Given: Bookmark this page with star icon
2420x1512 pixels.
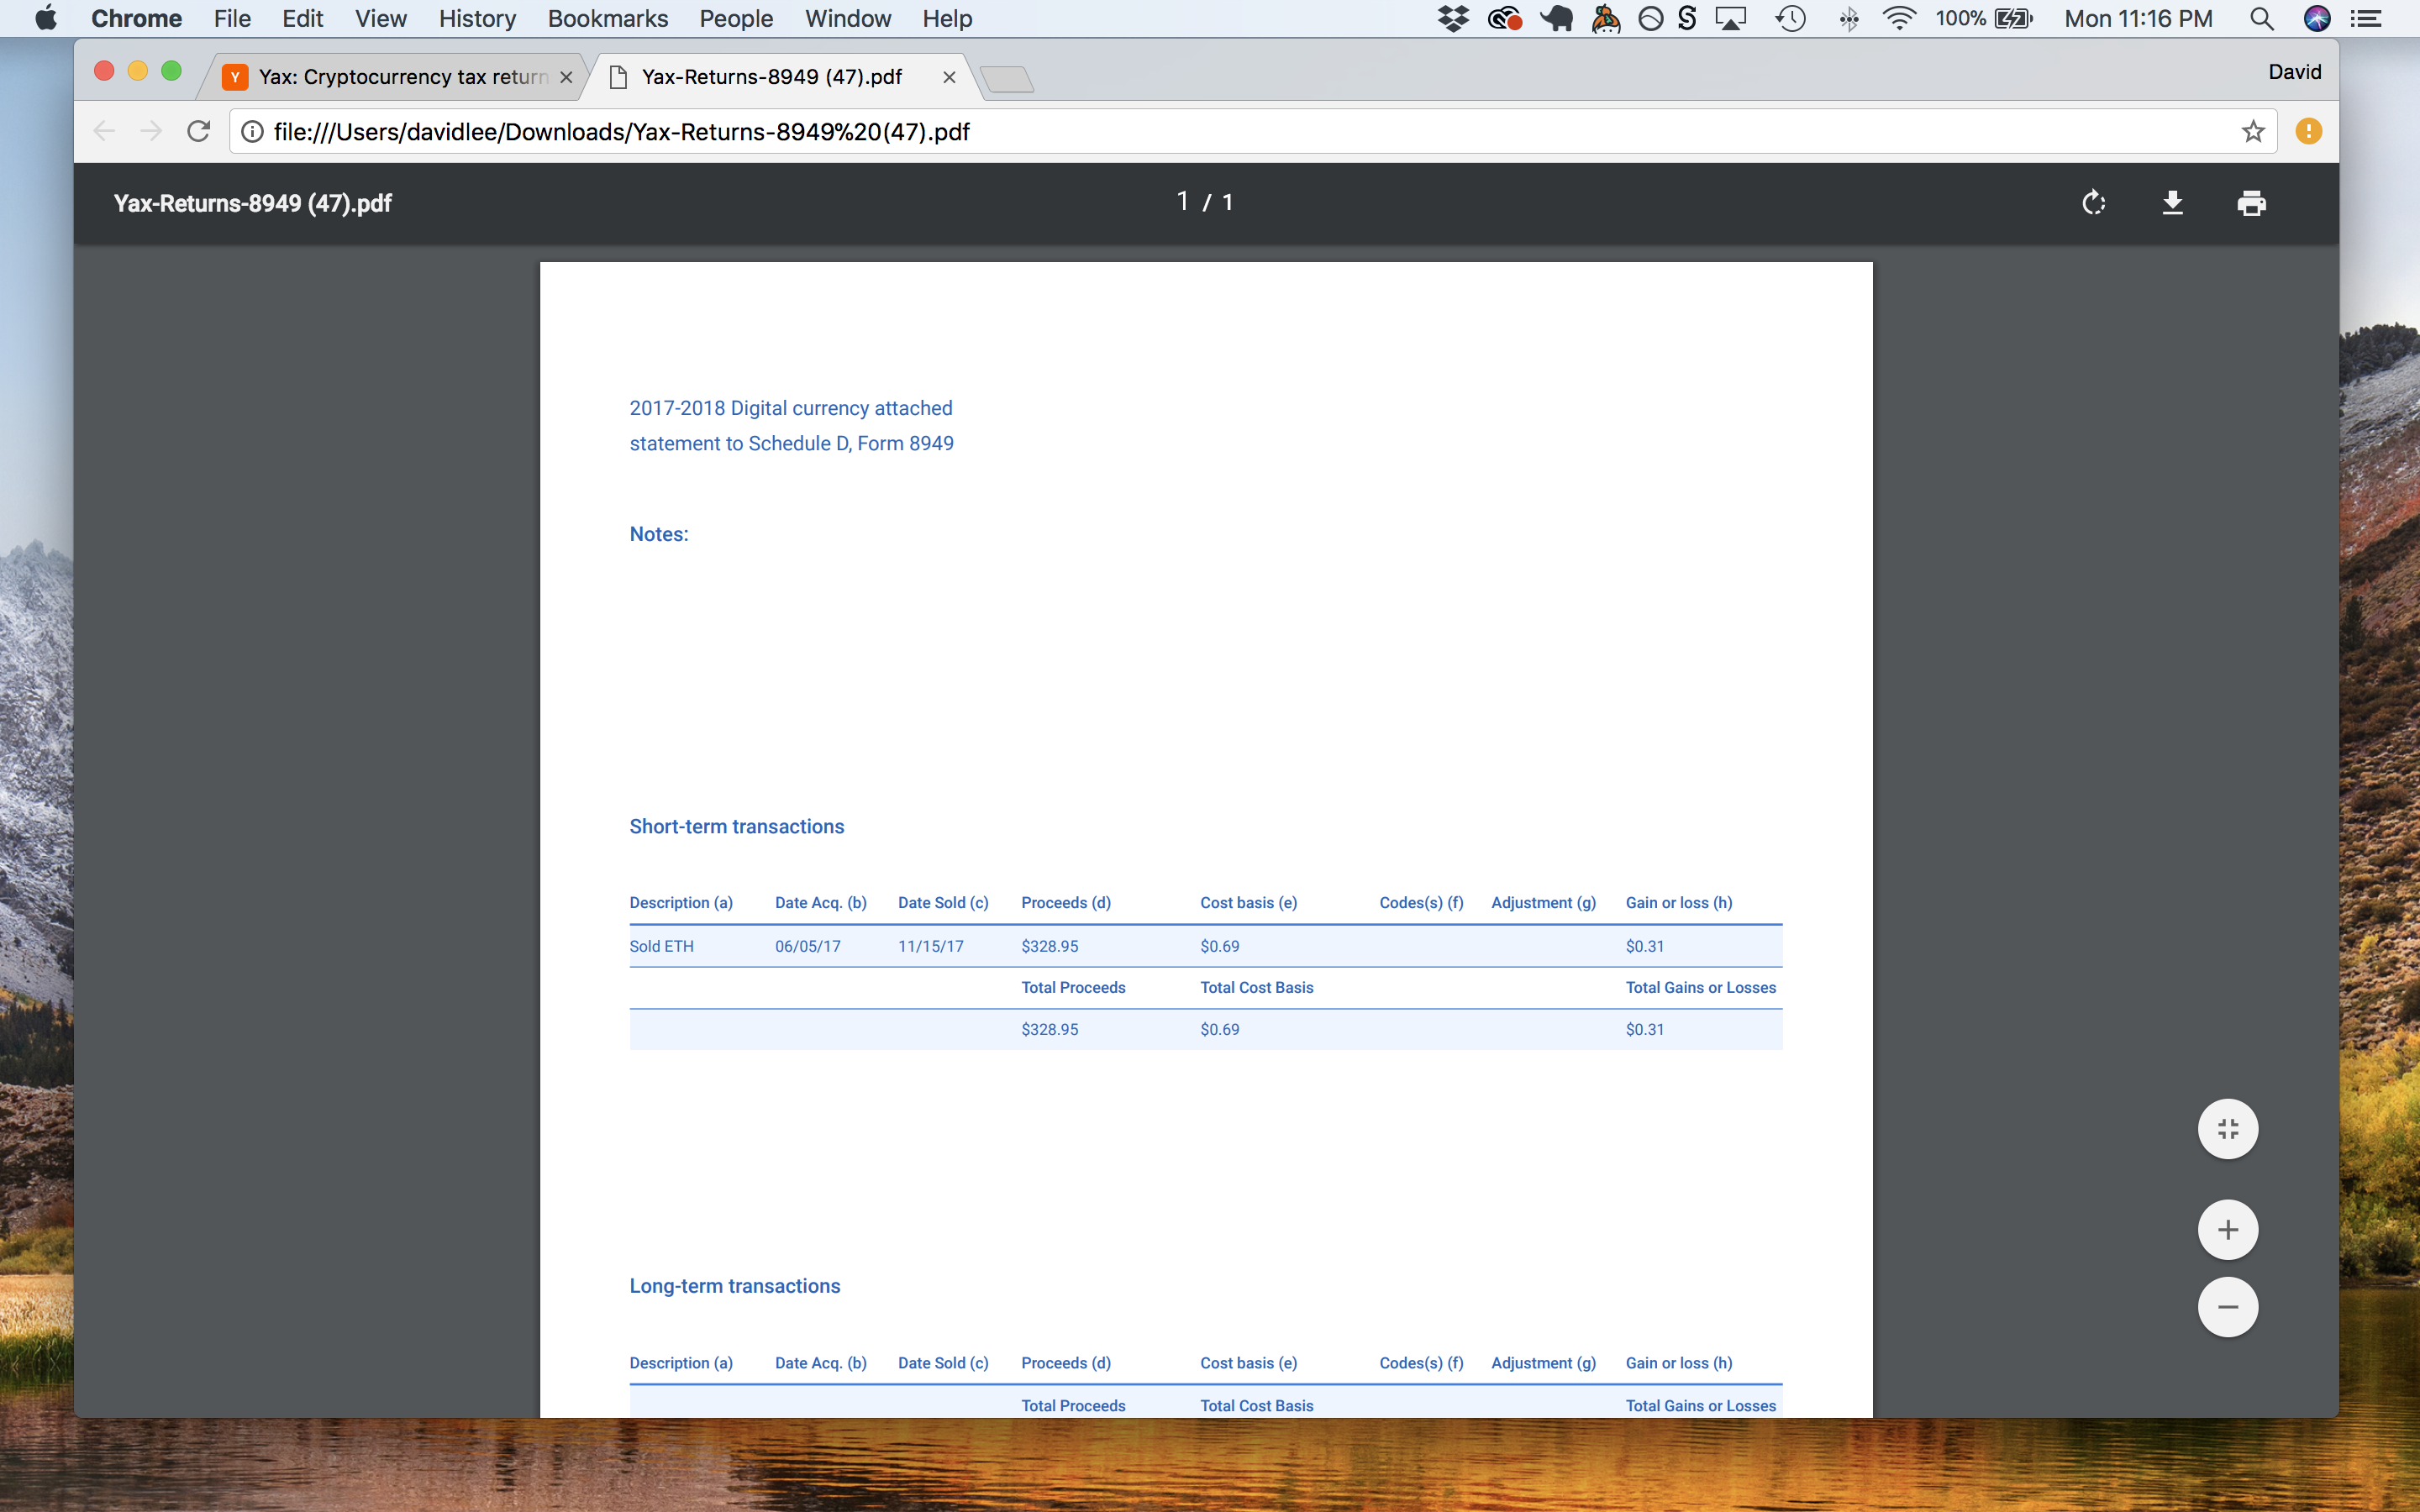Looking at the screenshot, I should [2252, 131].
